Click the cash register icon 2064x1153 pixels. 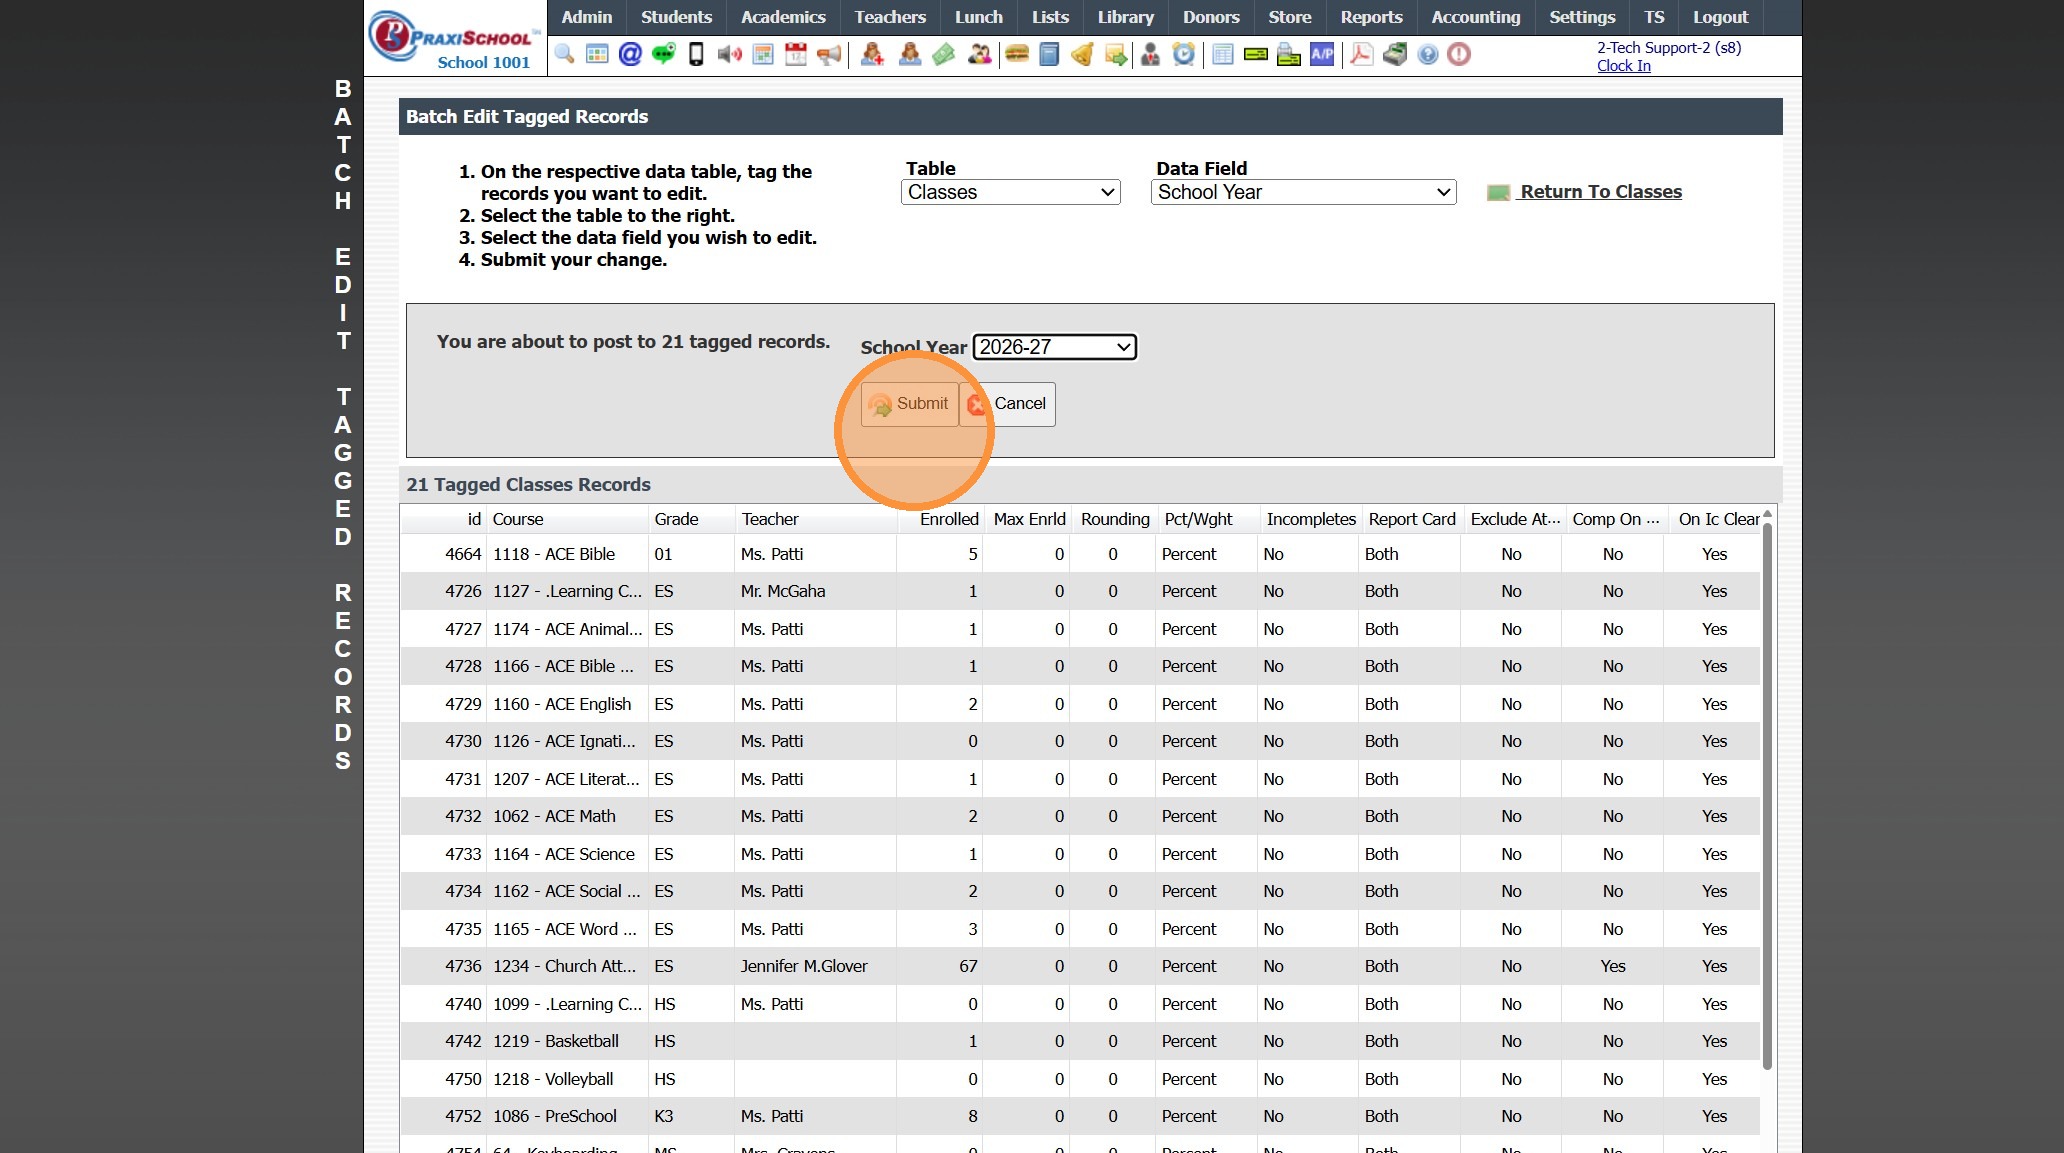[1395, 54]
